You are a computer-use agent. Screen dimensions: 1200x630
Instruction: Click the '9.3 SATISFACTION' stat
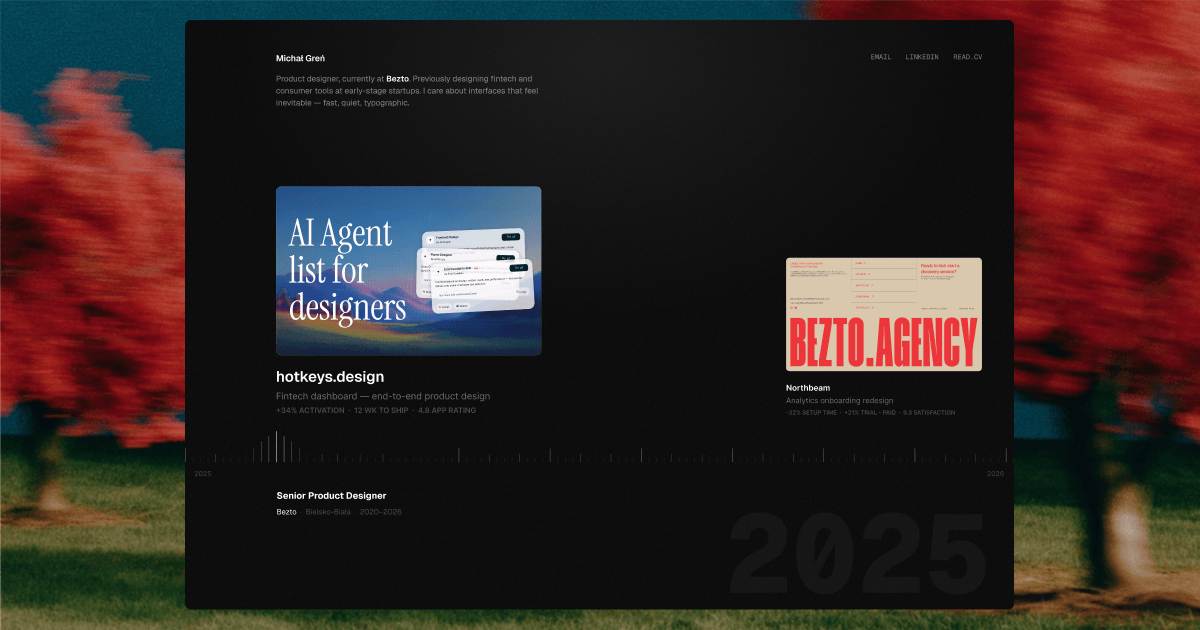point(929,412)
